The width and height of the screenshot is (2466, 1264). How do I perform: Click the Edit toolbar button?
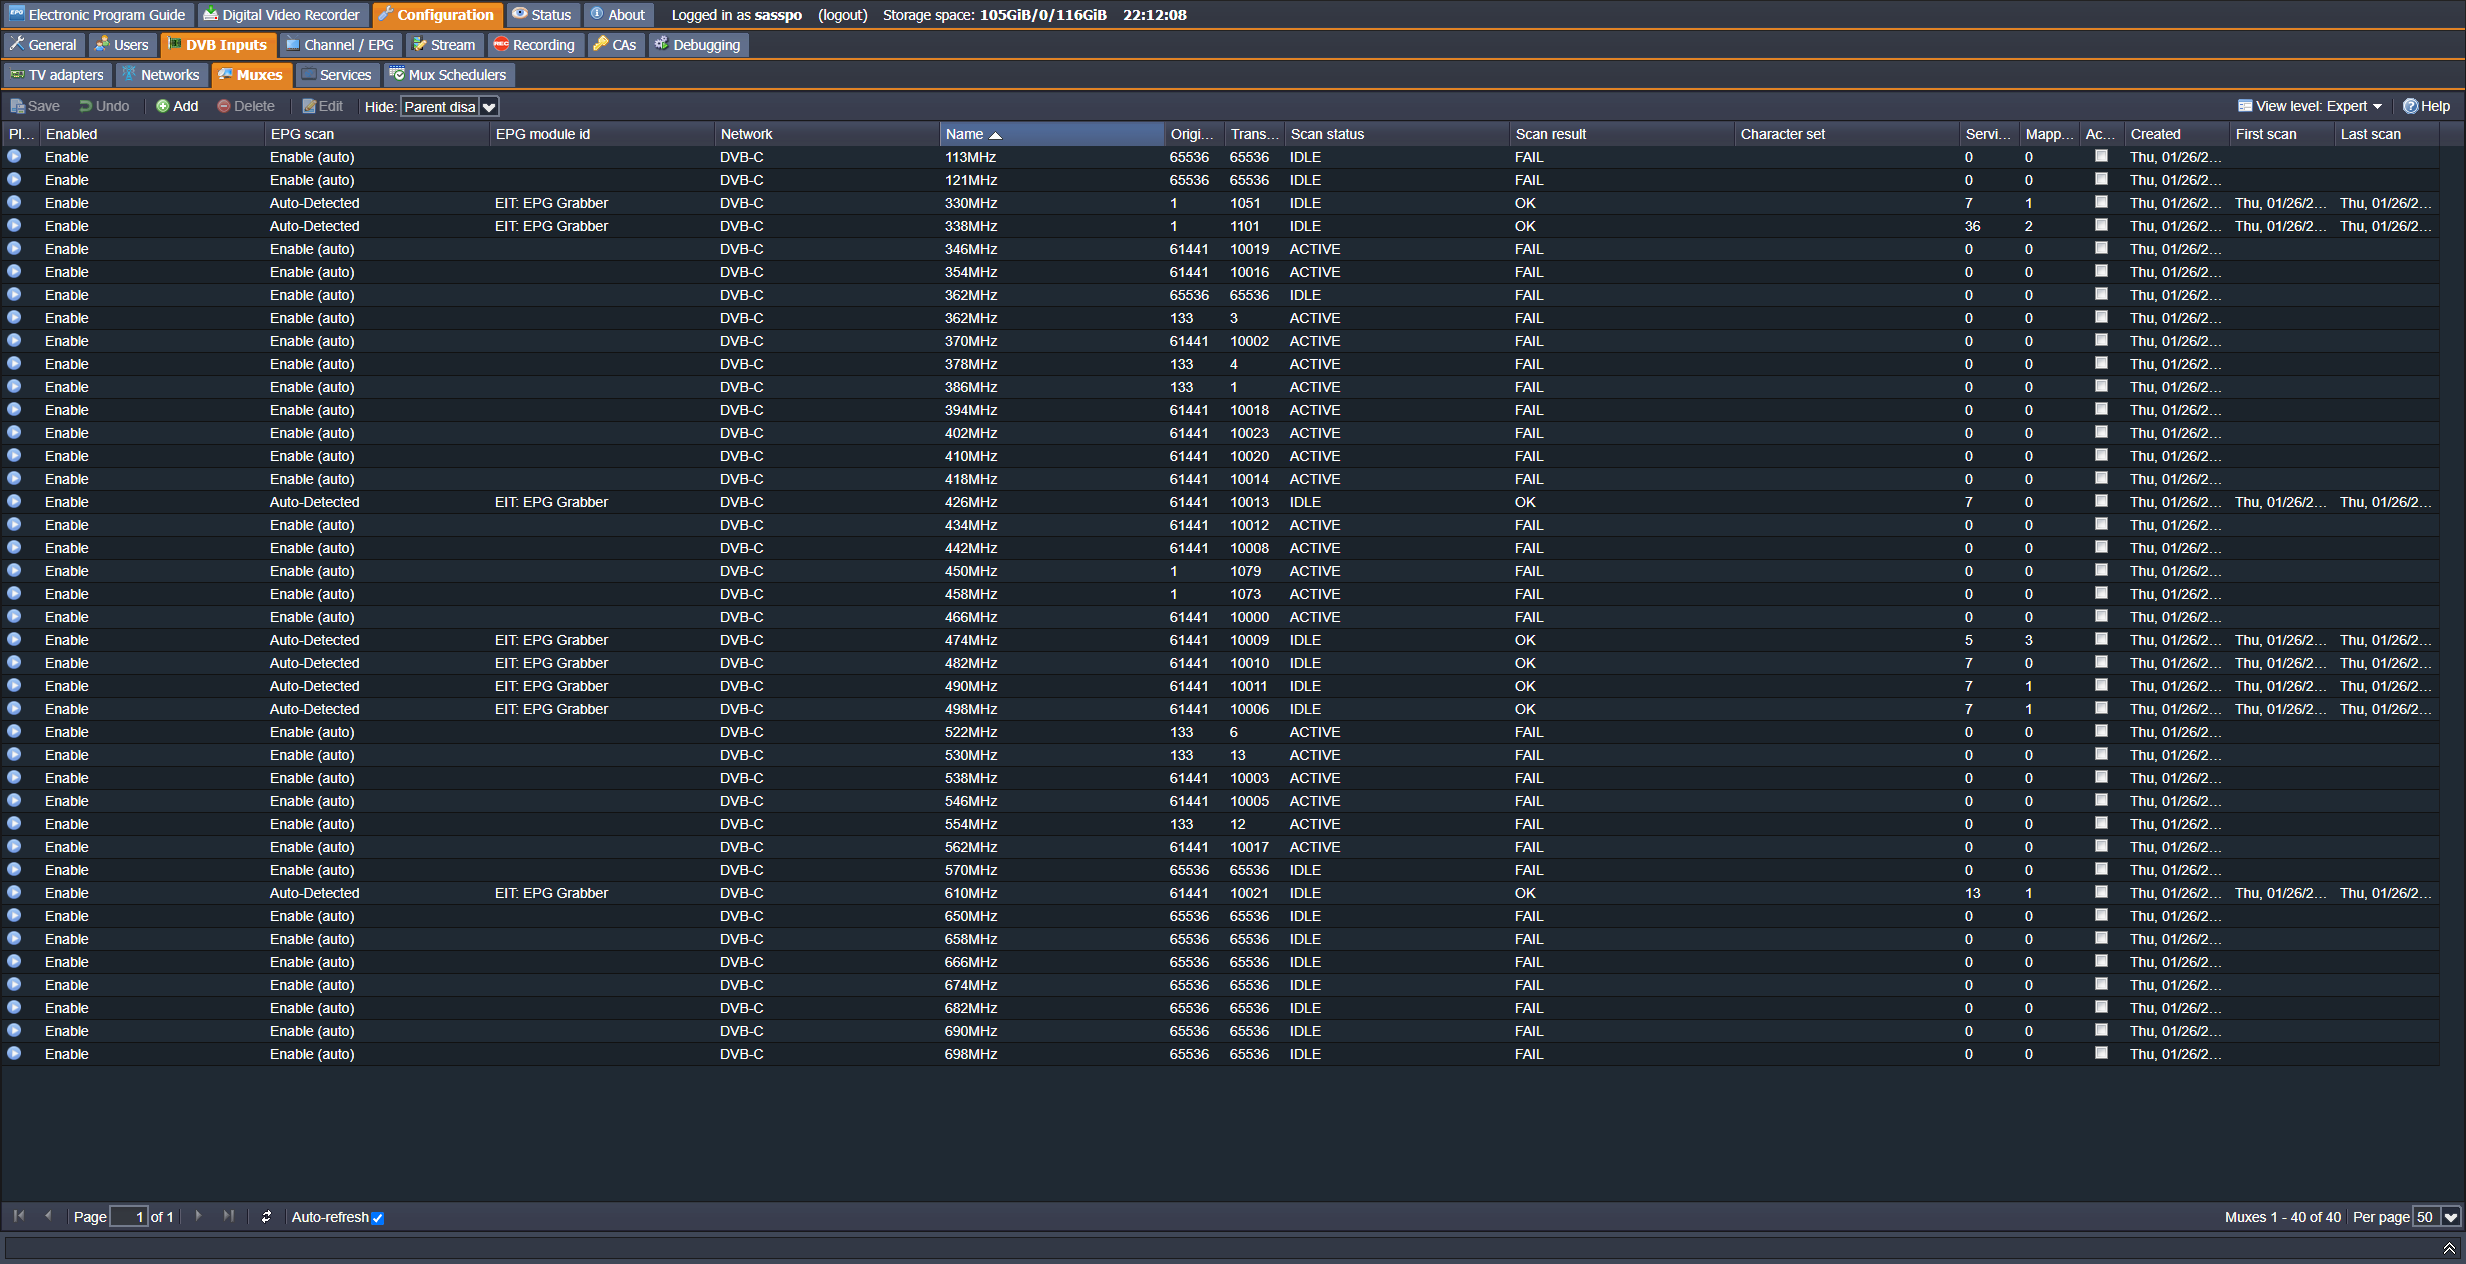tap(322, 106)
